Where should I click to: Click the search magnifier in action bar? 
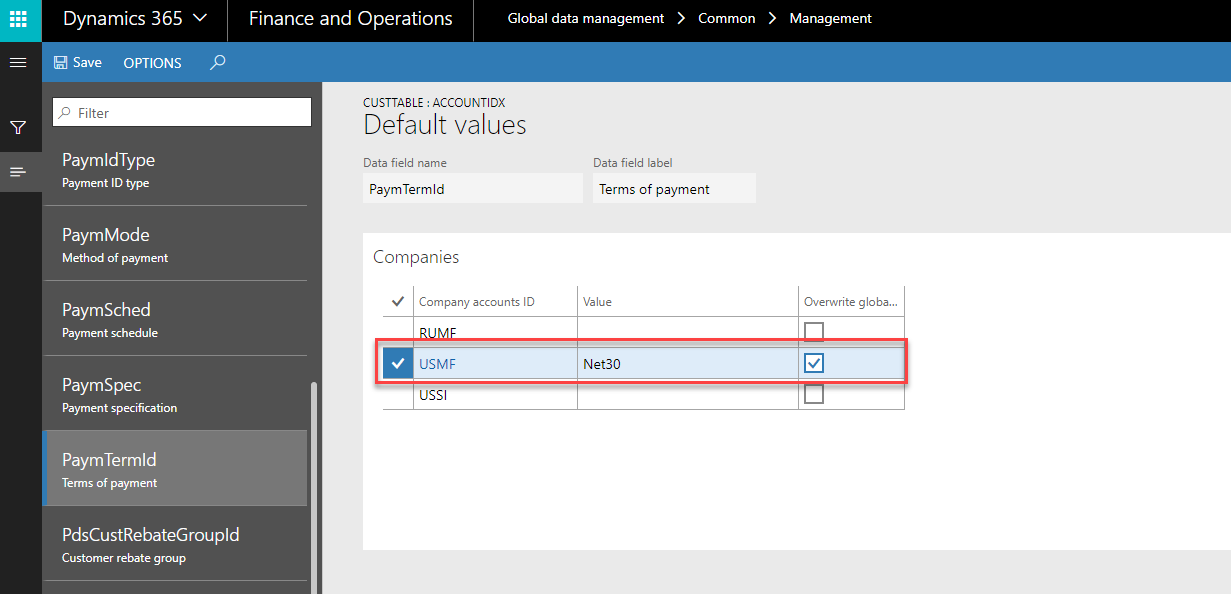click(x=217, y=62)
